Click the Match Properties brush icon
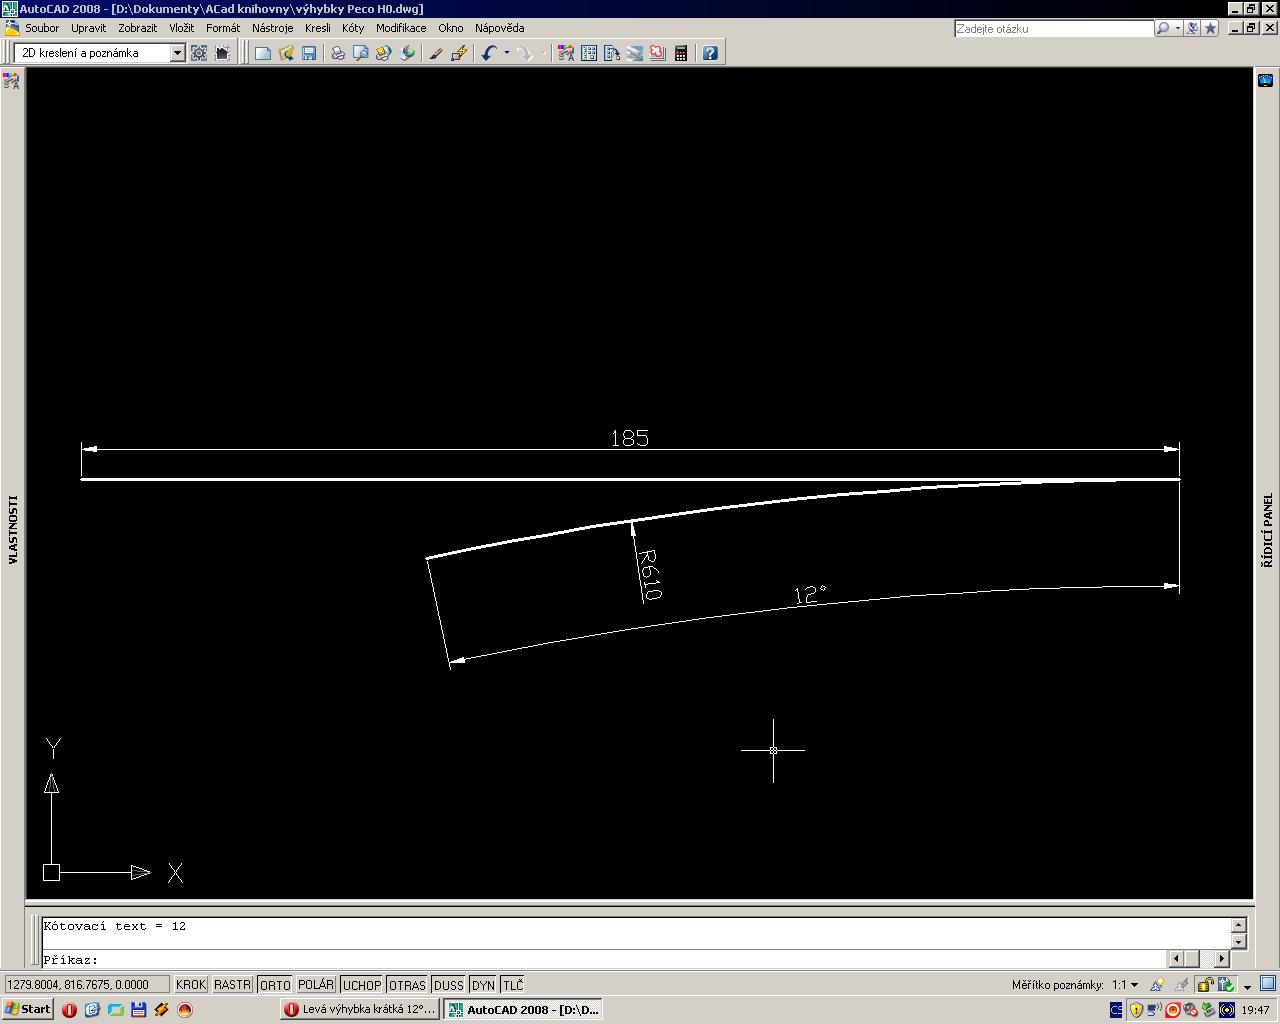 tap(436, 53)
